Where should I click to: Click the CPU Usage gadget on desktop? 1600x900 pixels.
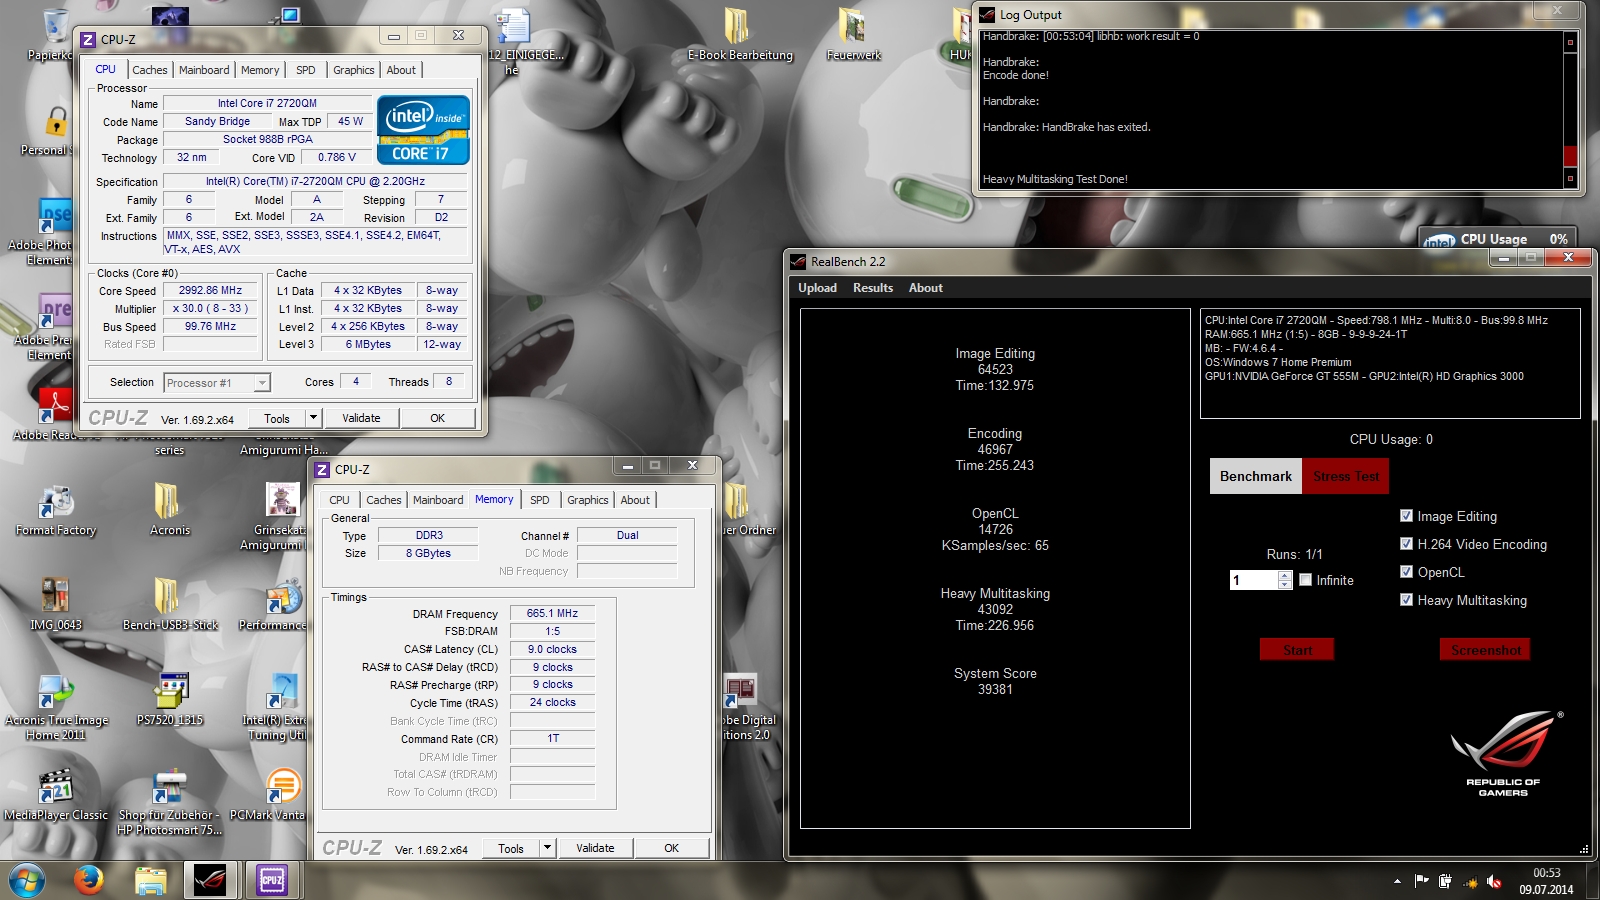[x=1498, y=239]
